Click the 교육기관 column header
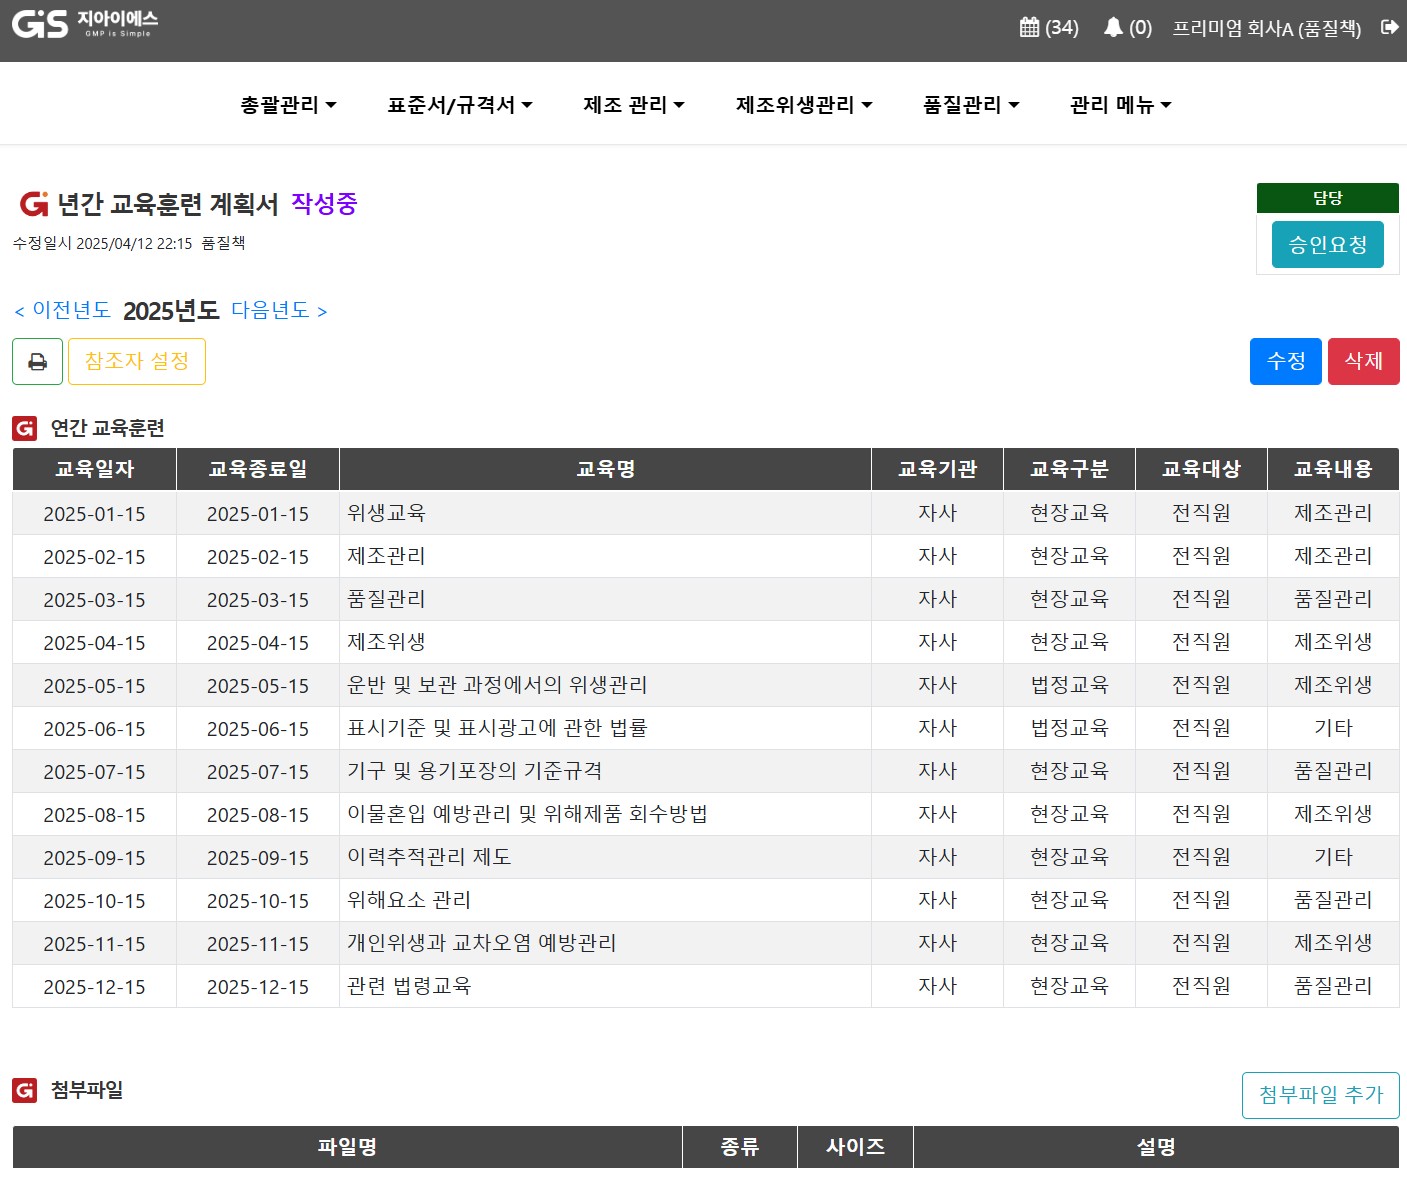Screen dimensions: 1407x1182 938,469
